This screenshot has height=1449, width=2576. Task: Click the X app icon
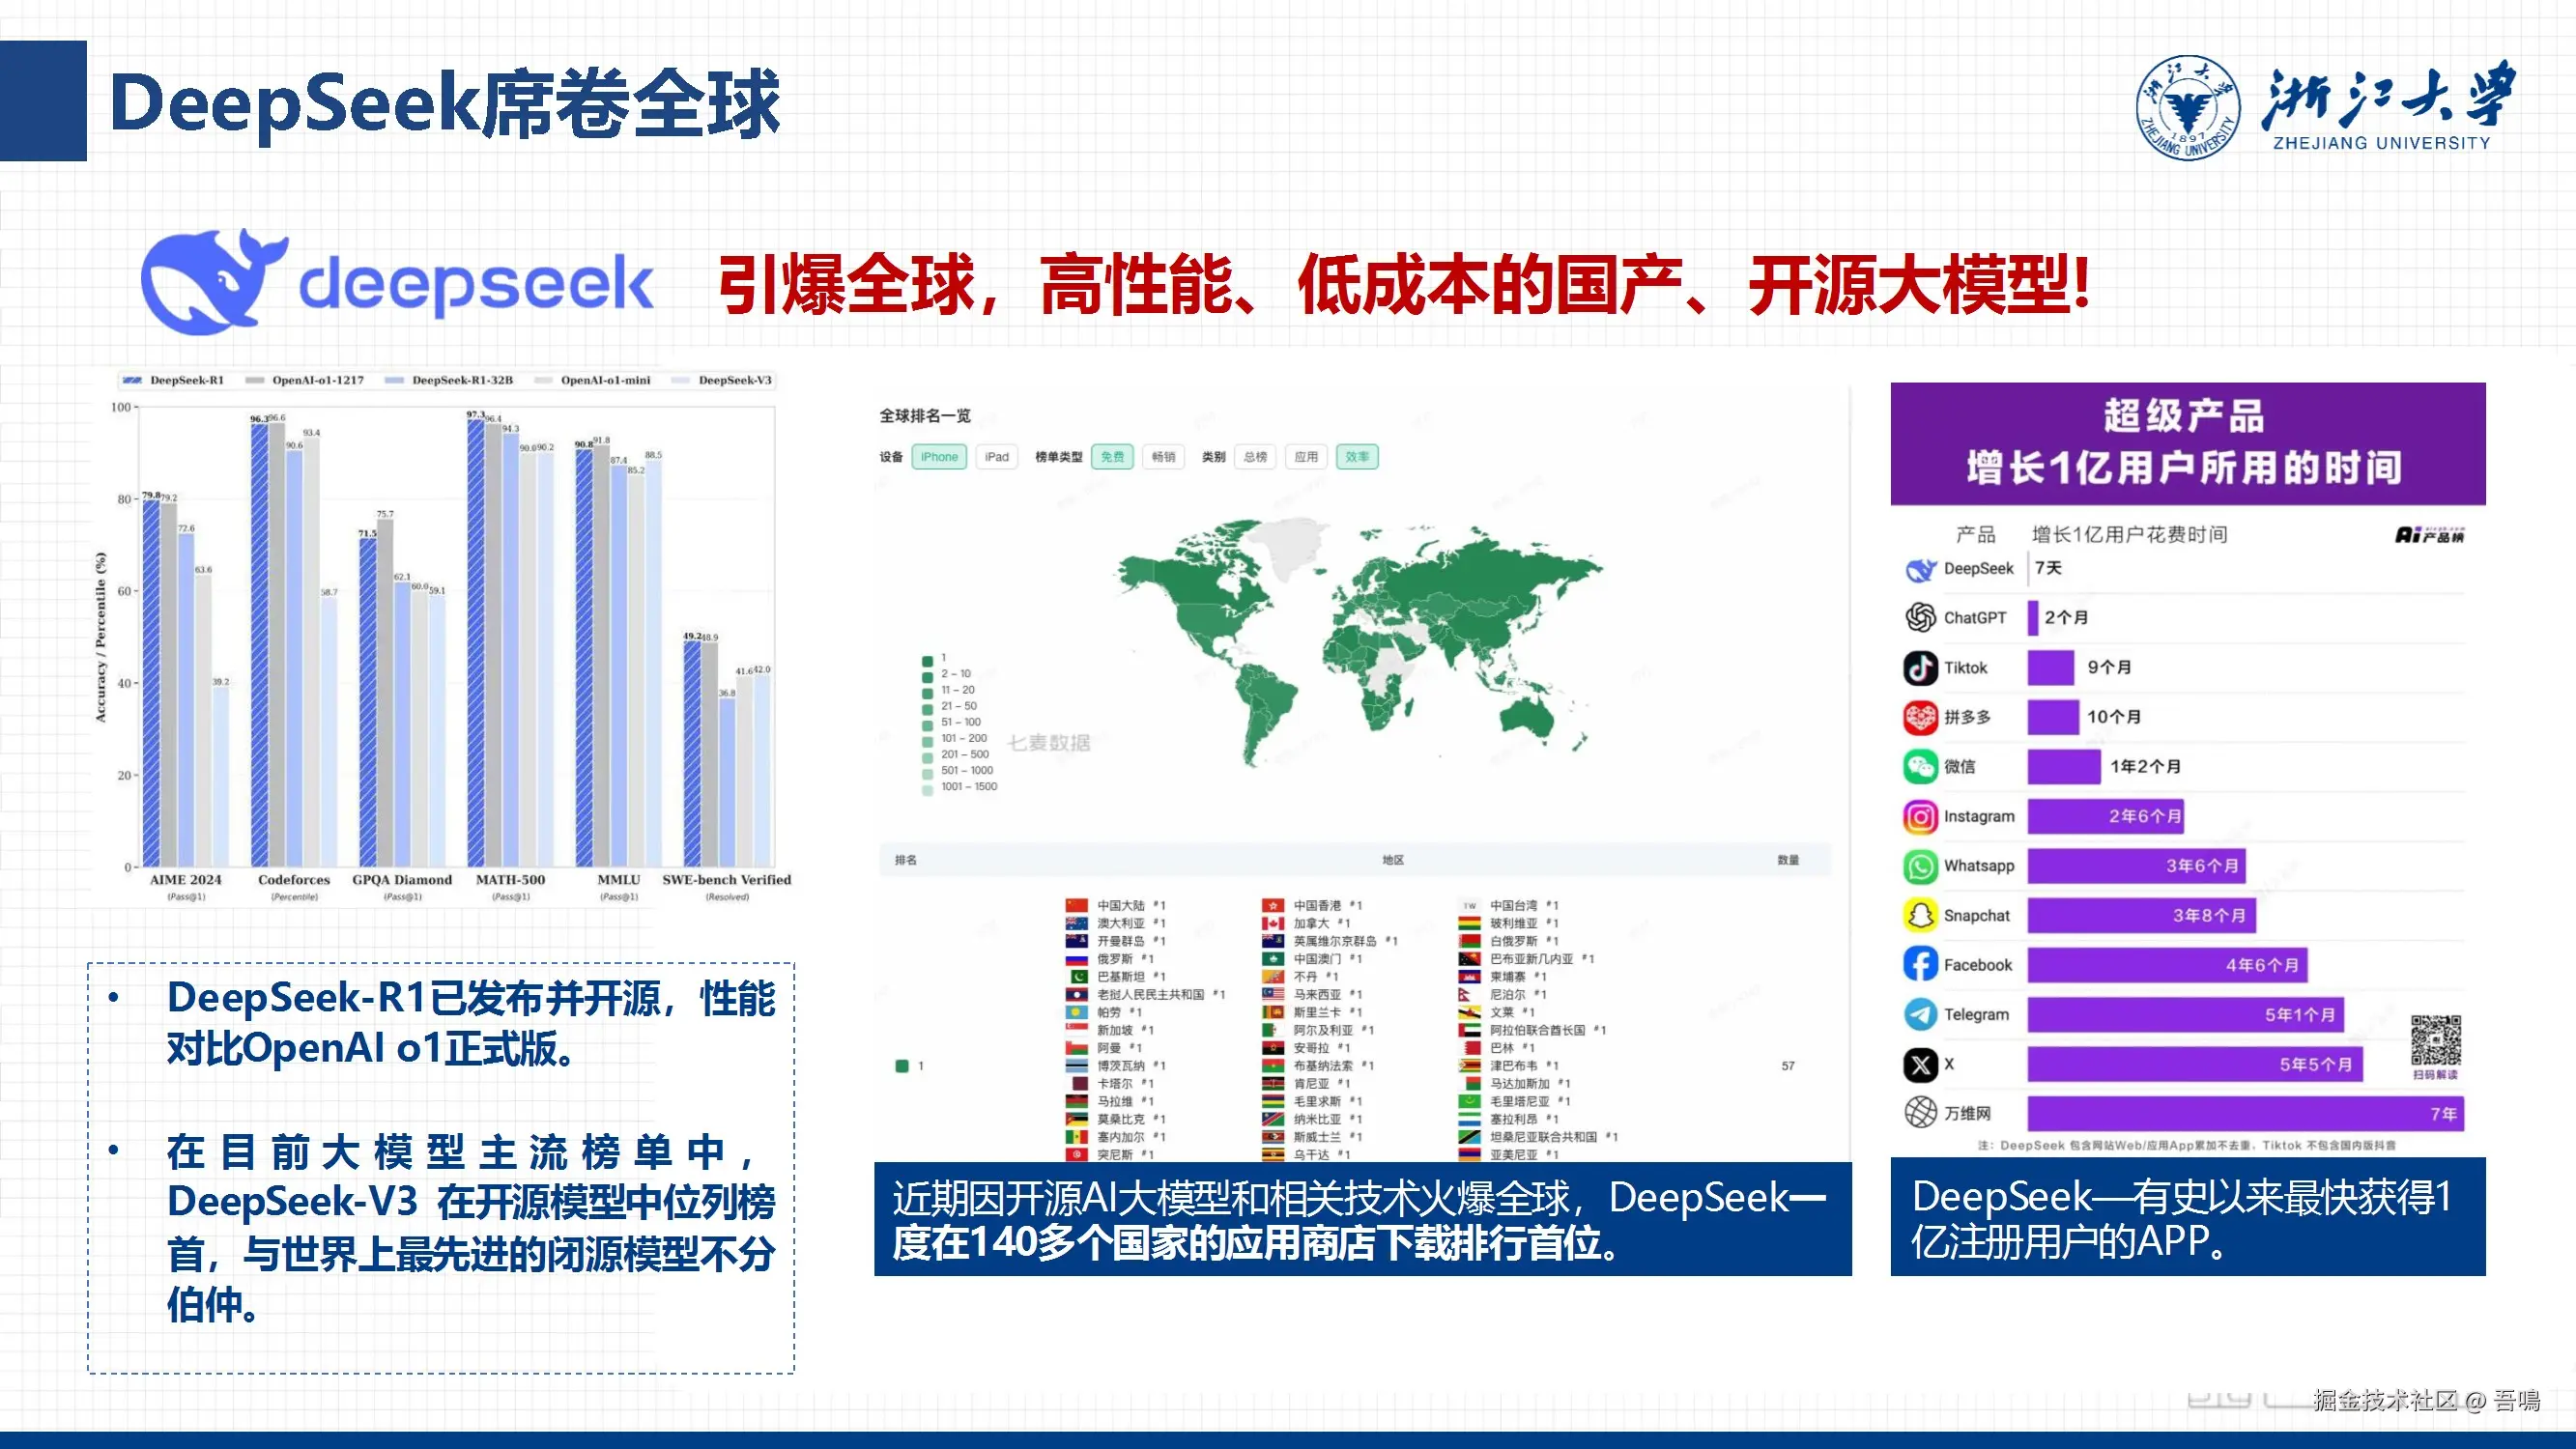1920,1064
